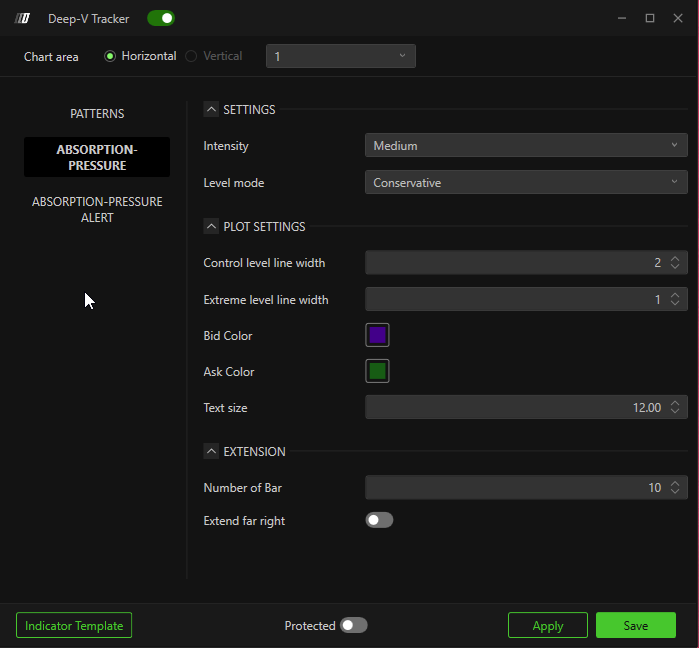Screen dimensions: 699x648
Task: Click the Apply button
Action: pos(548,626)
